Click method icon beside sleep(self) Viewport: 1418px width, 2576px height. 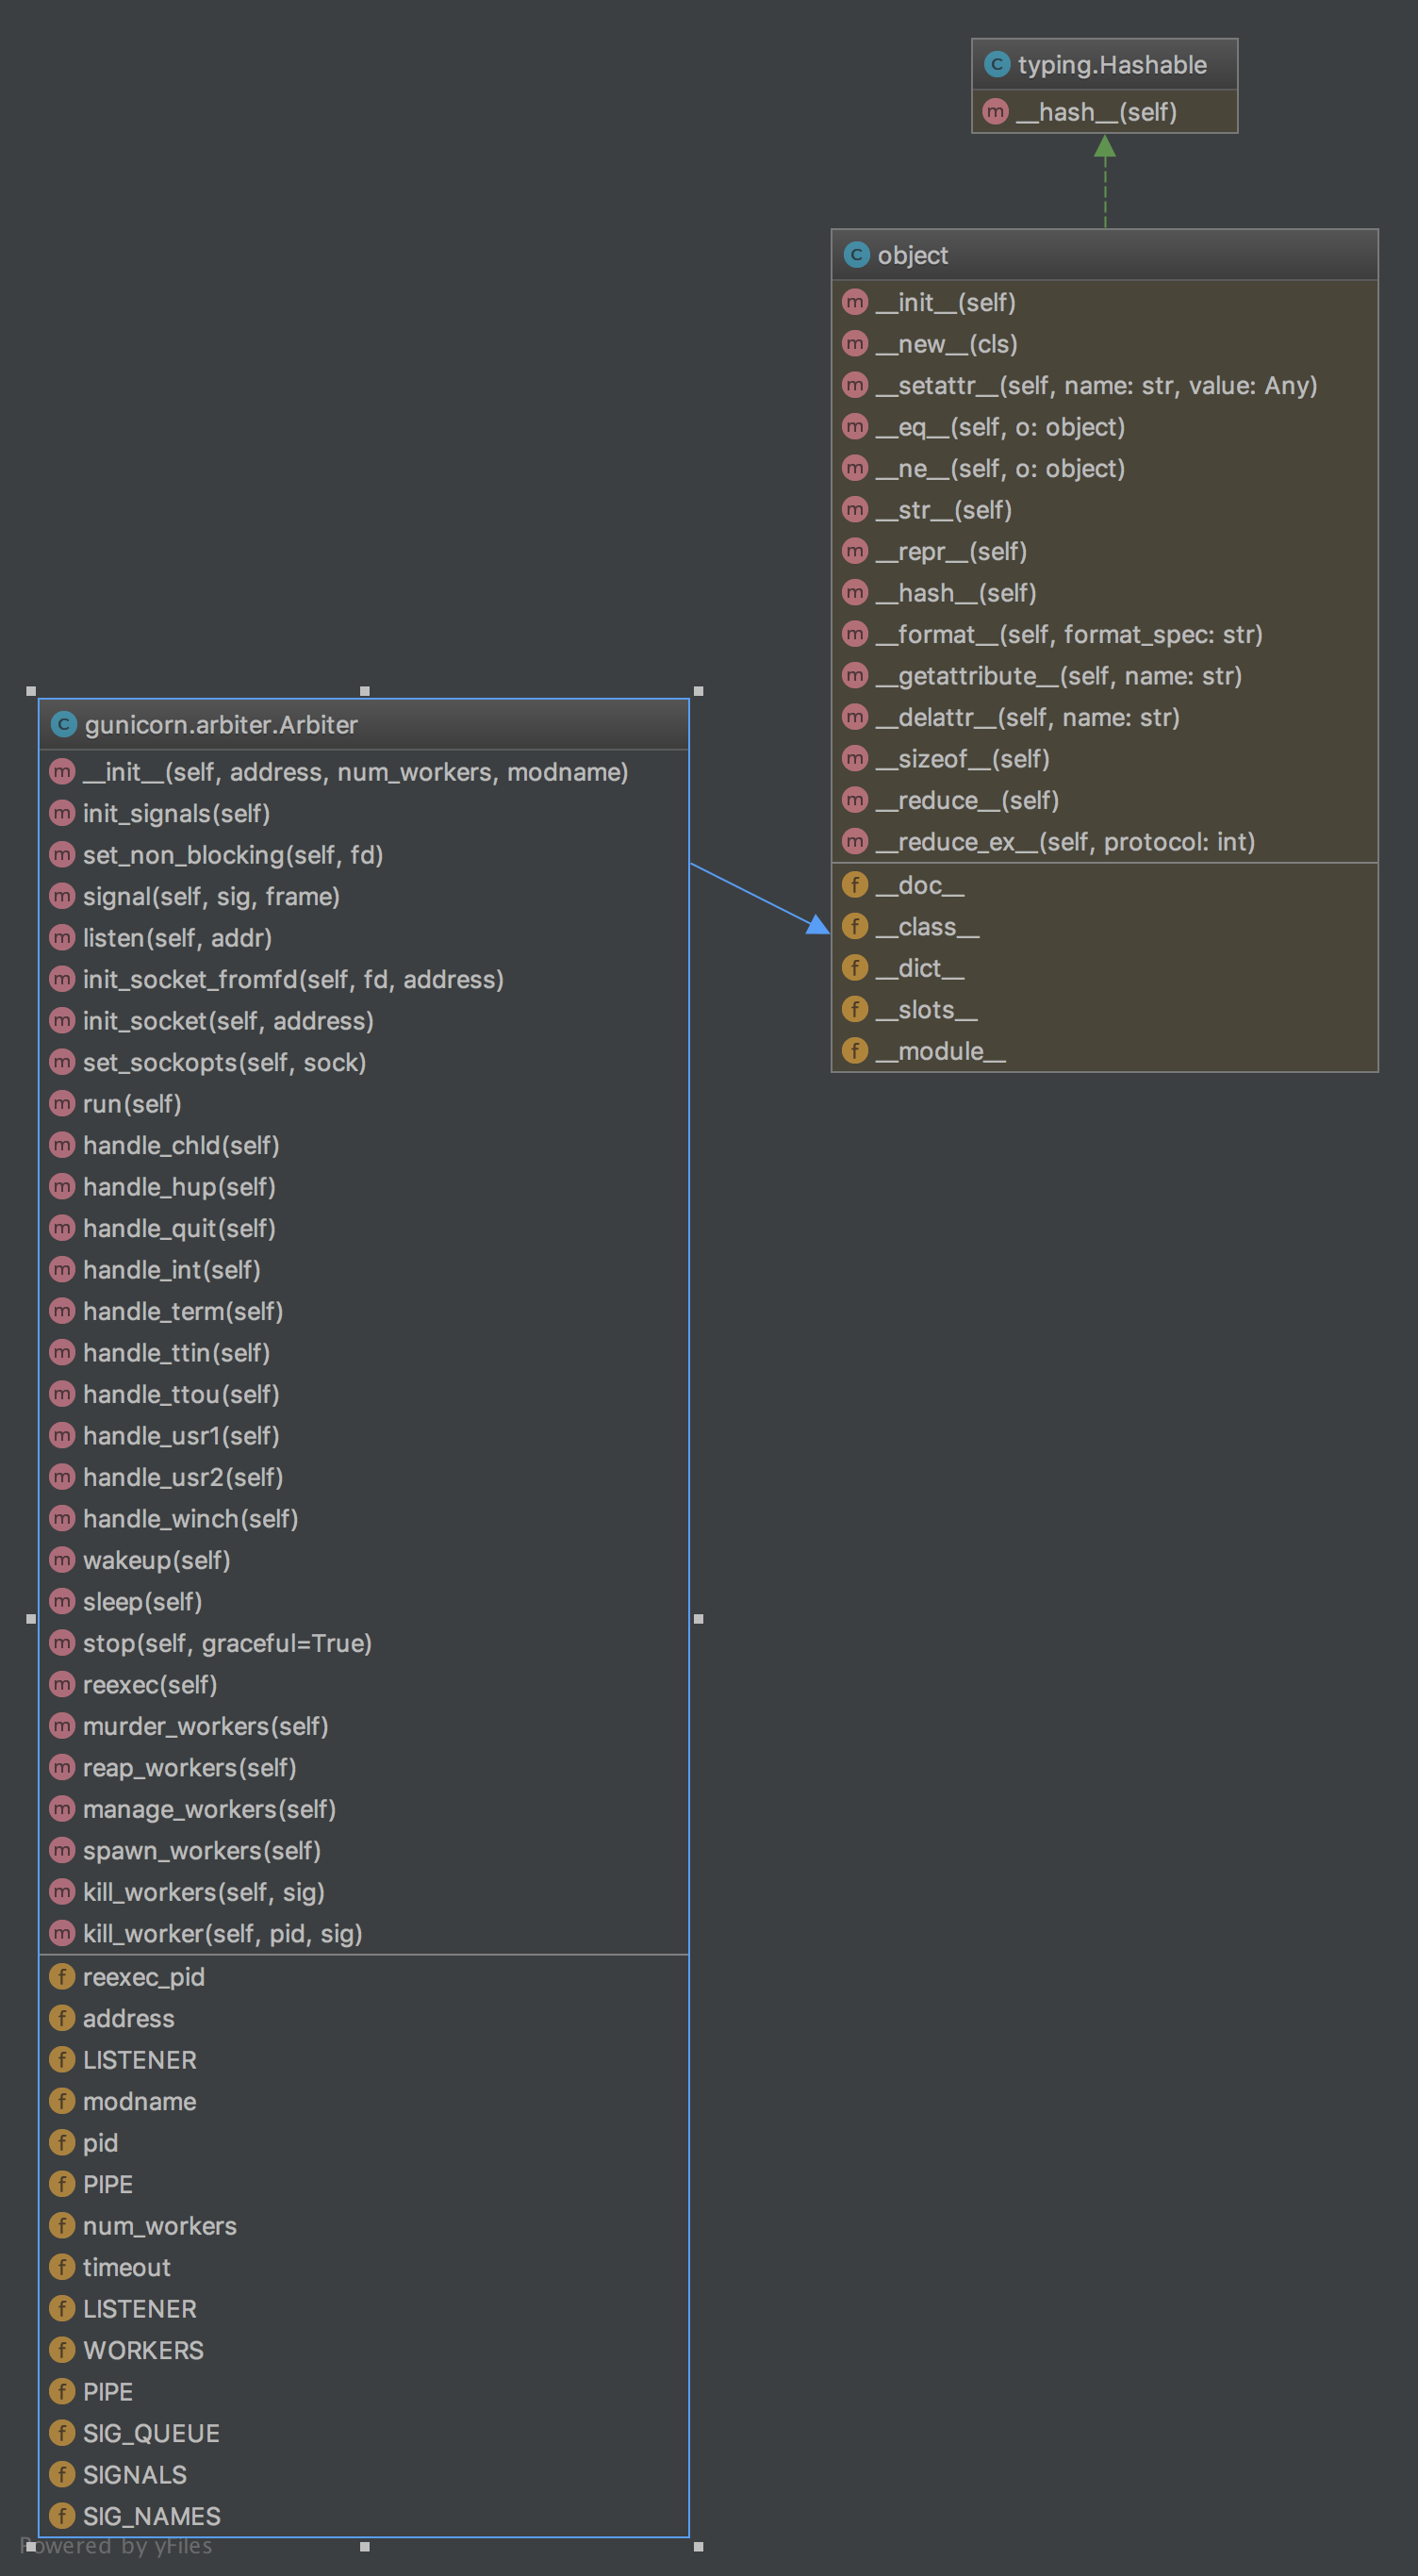62,1601
